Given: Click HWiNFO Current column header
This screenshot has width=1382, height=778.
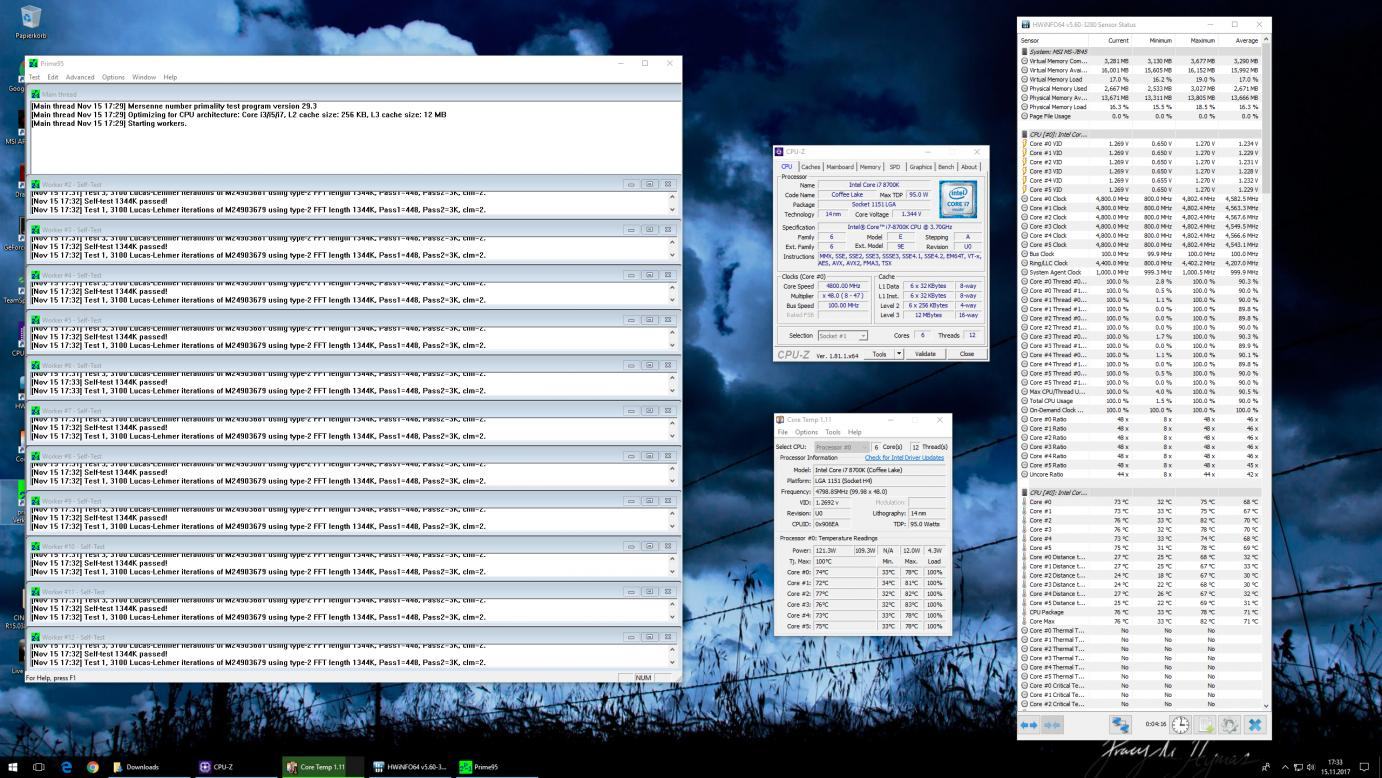Looking at the screenshot, I should tap(1119, 40).
